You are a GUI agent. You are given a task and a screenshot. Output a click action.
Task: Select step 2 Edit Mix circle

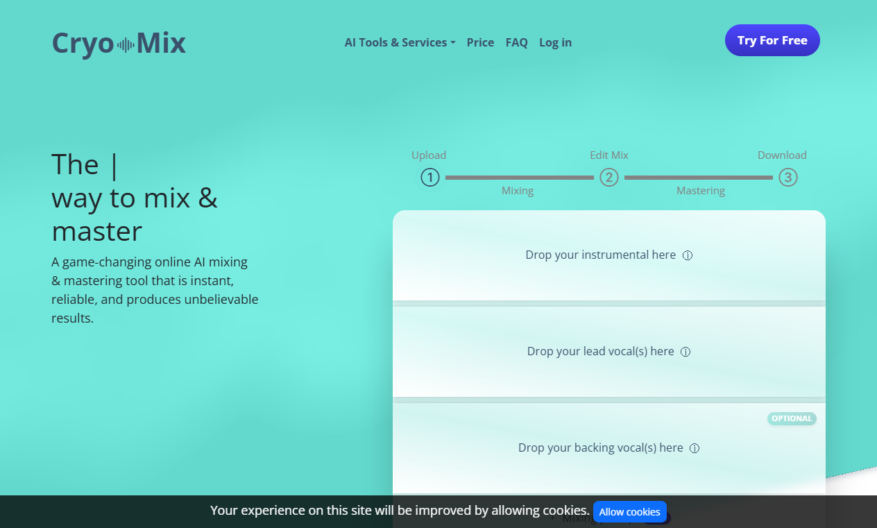609,178
